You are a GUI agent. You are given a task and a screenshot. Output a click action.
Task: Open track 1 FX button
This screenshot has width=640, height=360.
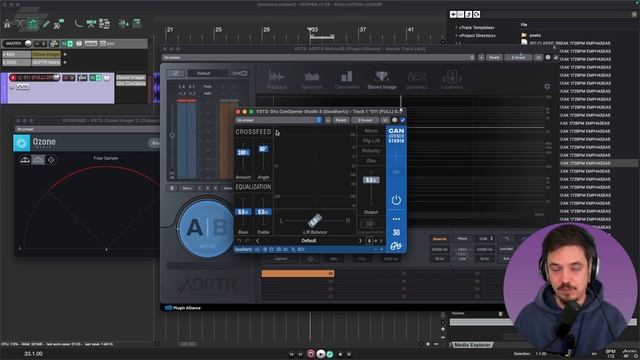(92, 77)
